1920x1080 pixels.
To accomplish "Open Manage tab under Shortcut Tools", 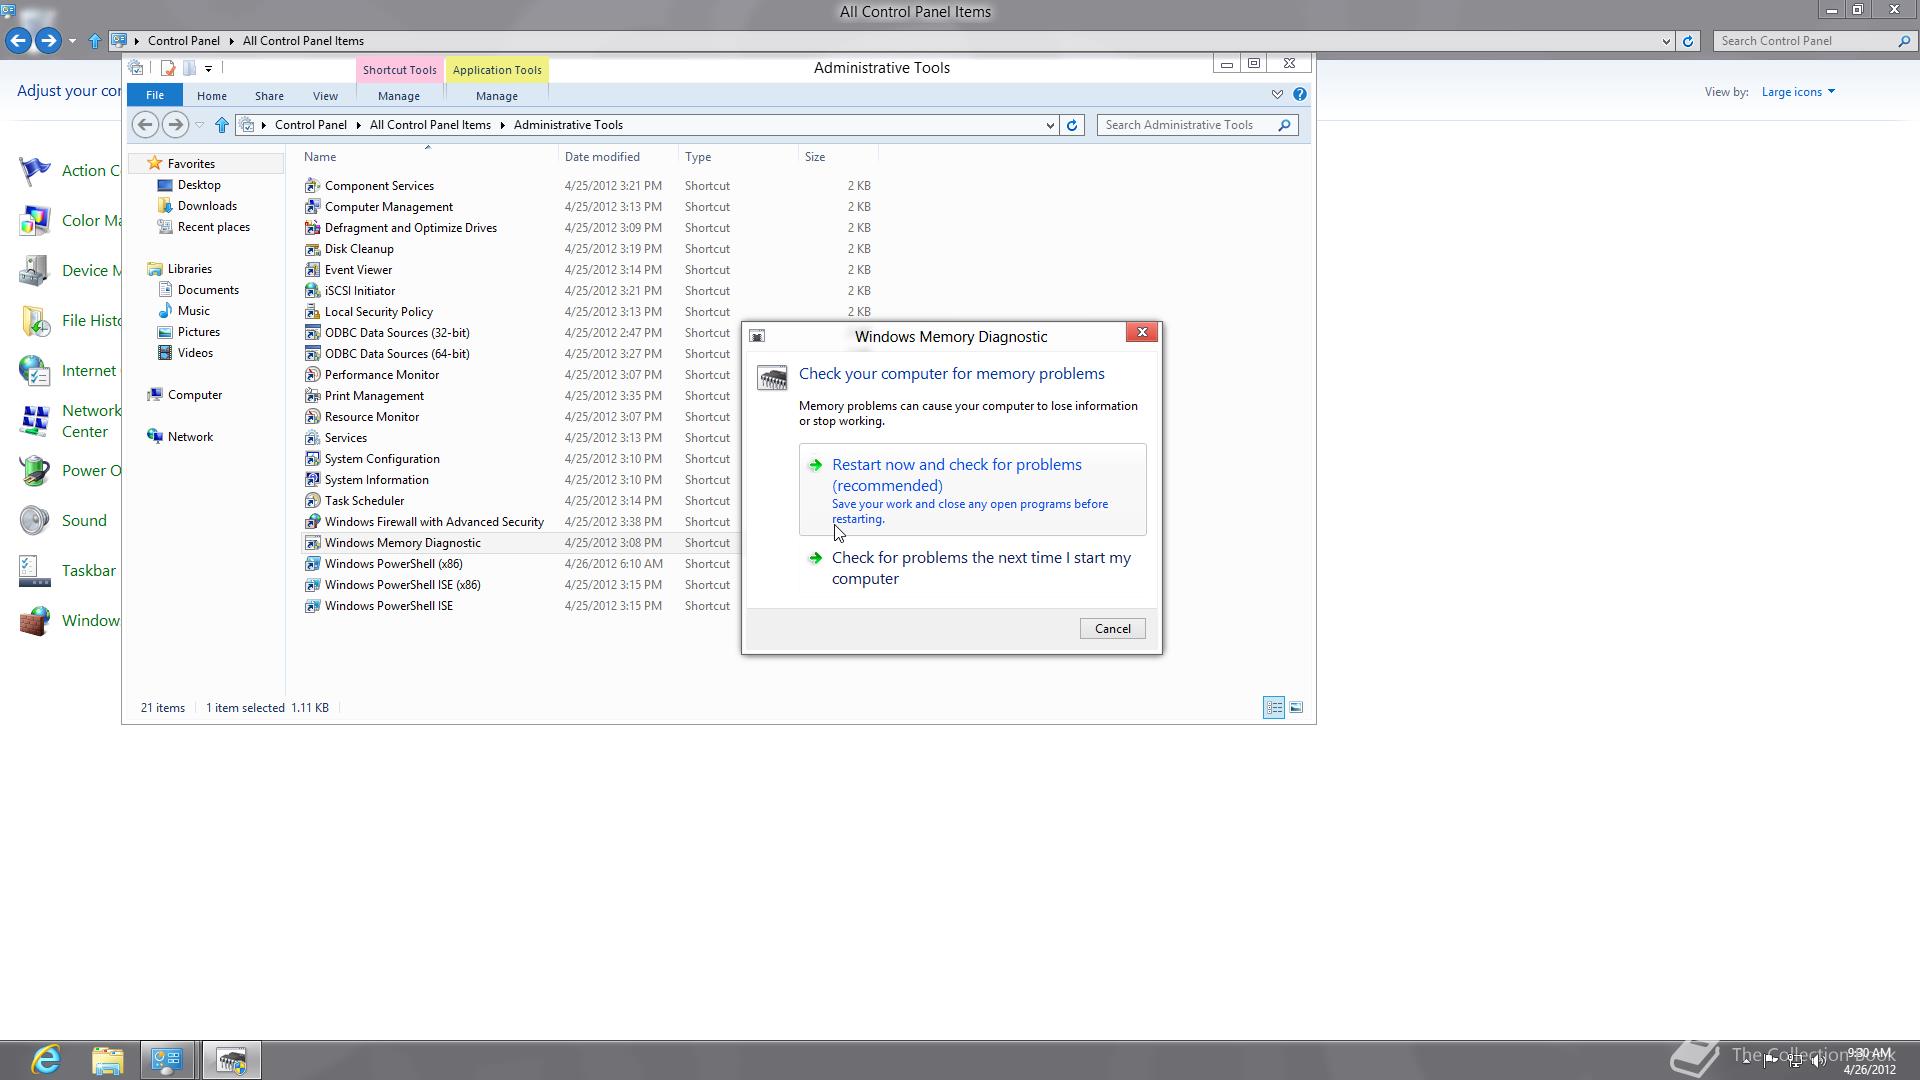I will coord(399,96).
